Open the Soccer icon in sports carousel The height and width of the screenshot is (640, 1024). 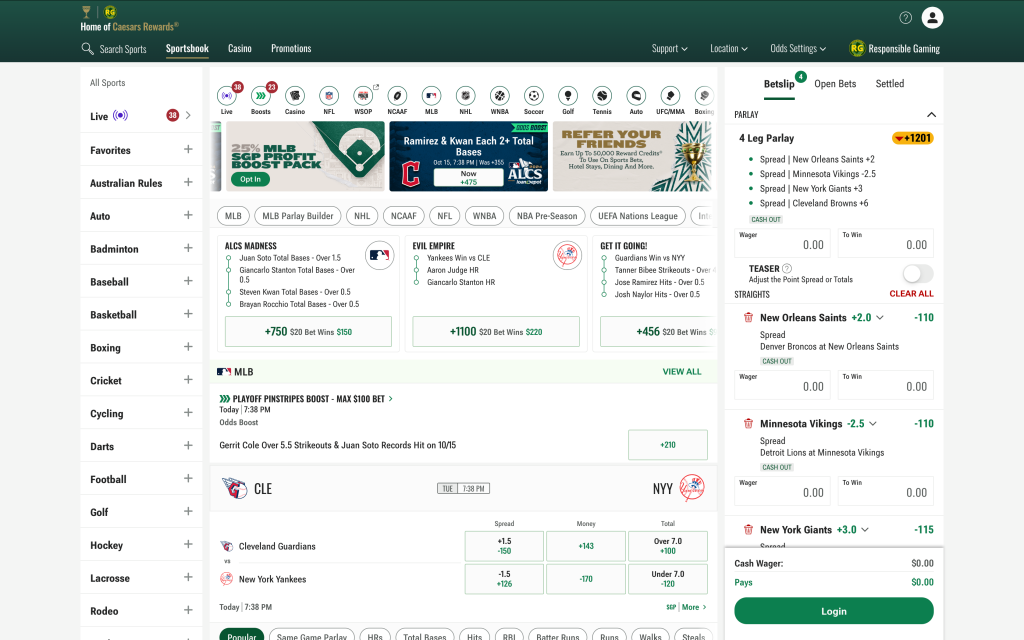point(534,96)
